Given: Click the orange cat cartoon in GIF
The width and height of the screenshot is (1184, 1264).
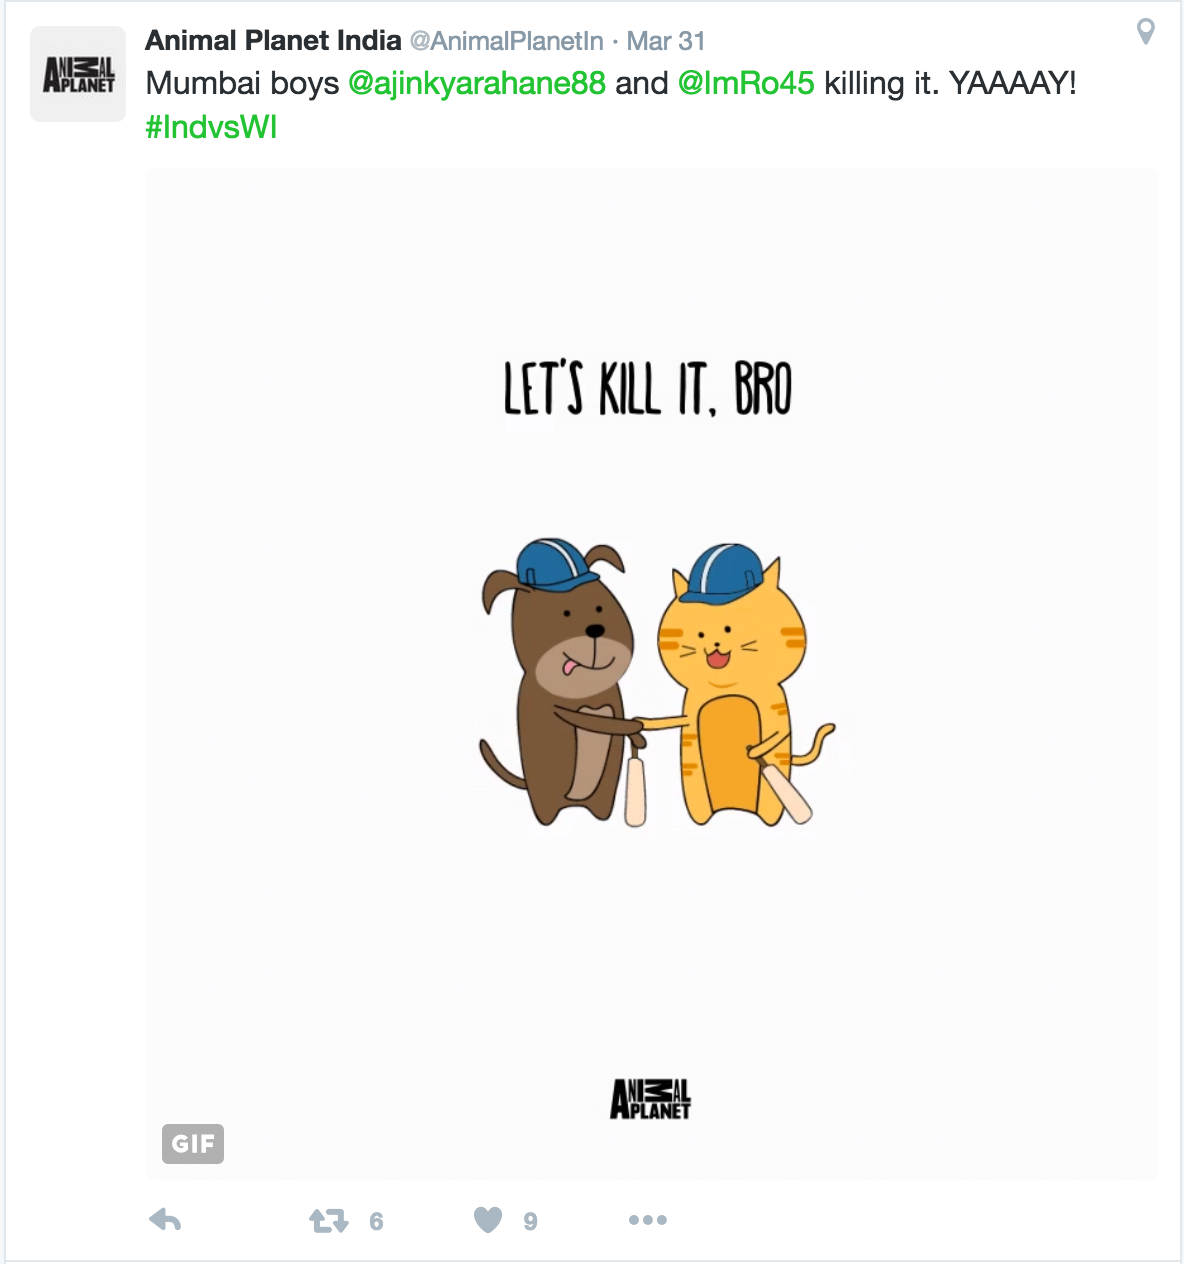Looking at the screenshot, I should pos(740,685).
